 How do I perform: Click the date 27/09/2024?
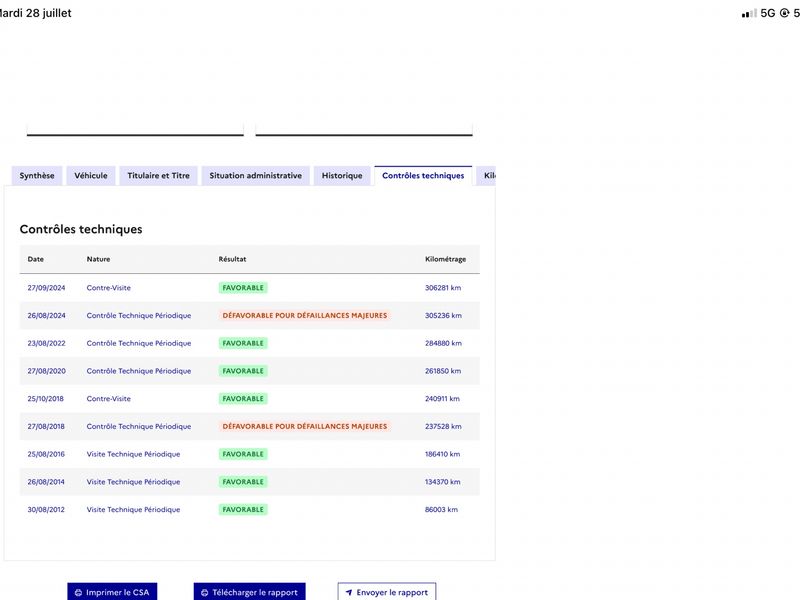(x=46, y=288)
